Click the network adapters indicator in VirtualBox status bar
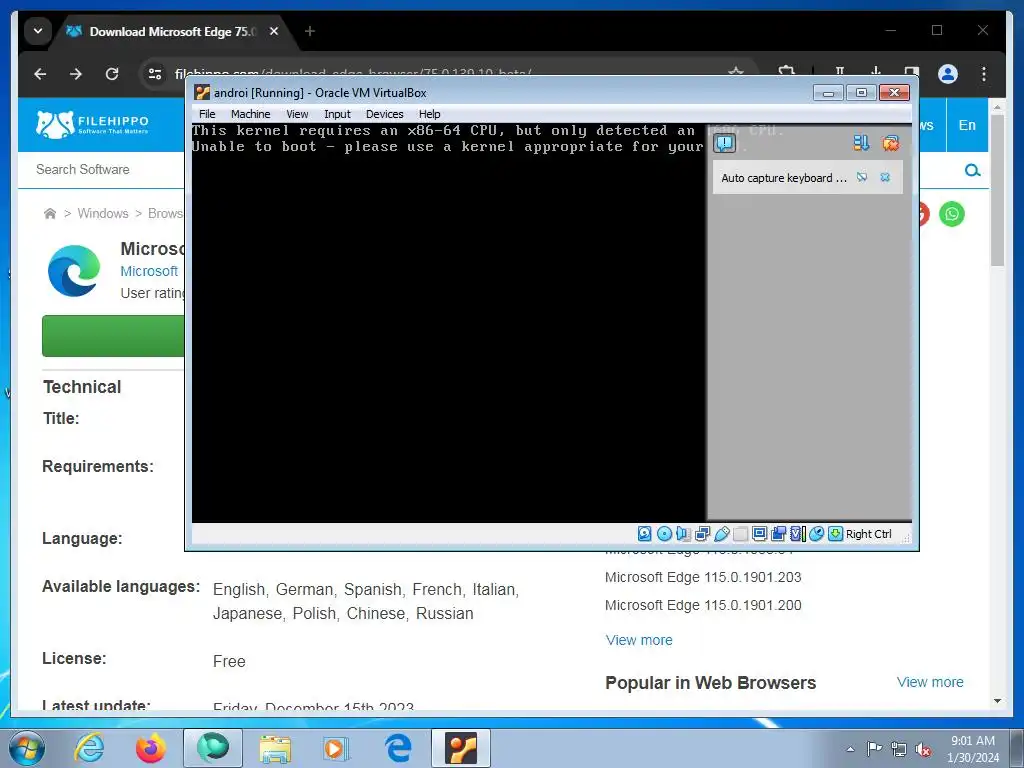The image size is (1024, 768). 702,534
